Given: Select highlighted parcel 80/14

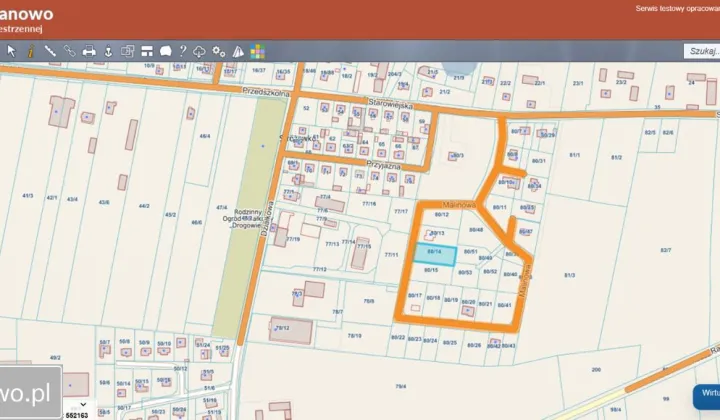Looking at the screenshot, I should coord(435,256).
